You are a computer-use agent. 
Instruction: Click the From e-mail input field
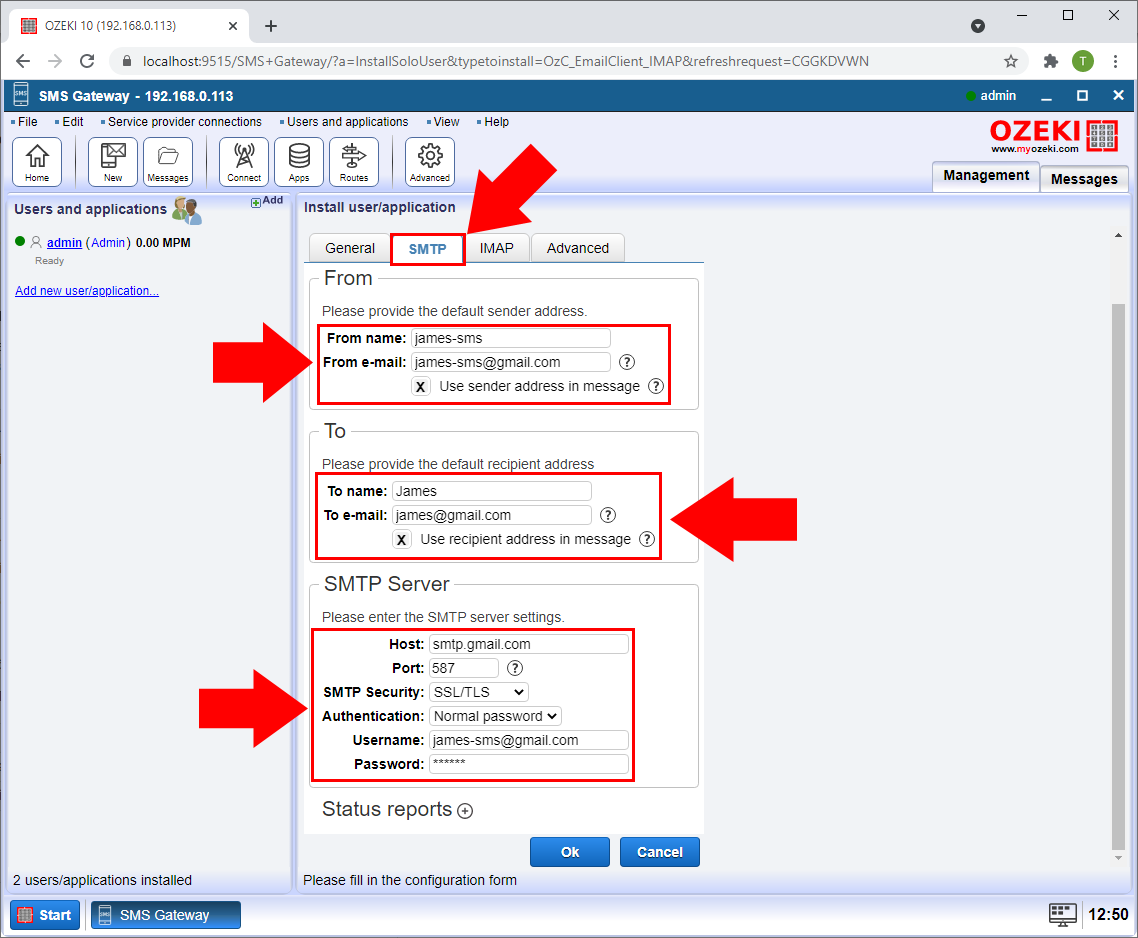[511, 362]
